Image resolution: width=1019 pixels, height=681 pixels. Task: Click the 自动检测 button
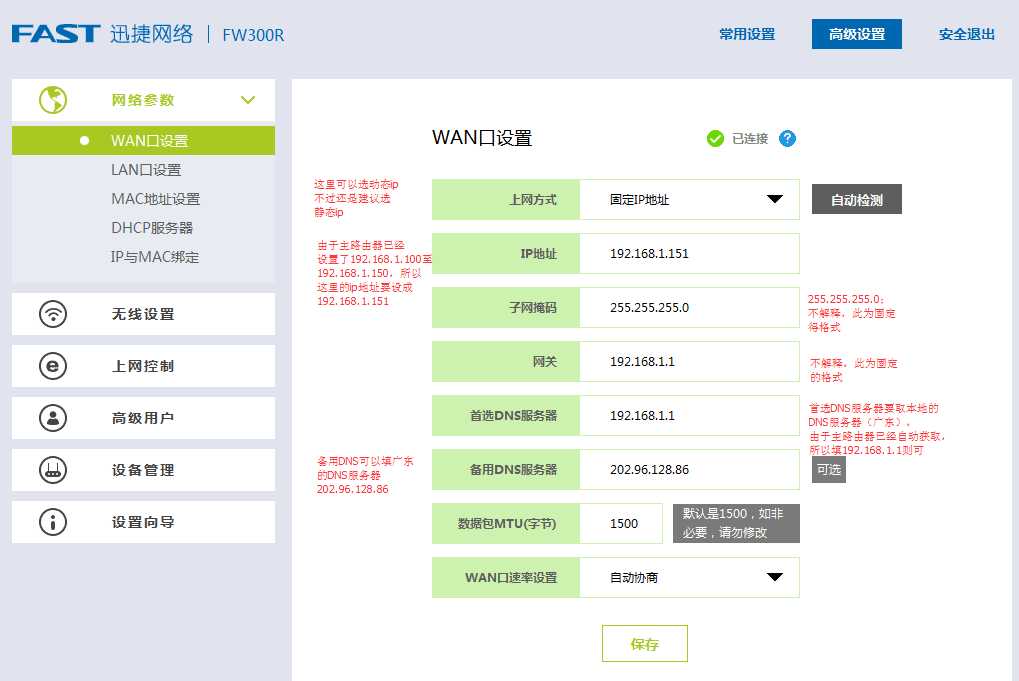click(x=856, y=199)
